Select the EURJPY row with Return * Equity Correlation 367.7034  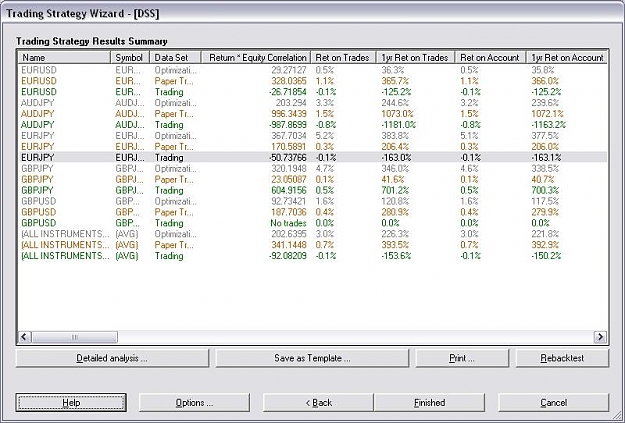pyautogui.click(x=312, y=136)
